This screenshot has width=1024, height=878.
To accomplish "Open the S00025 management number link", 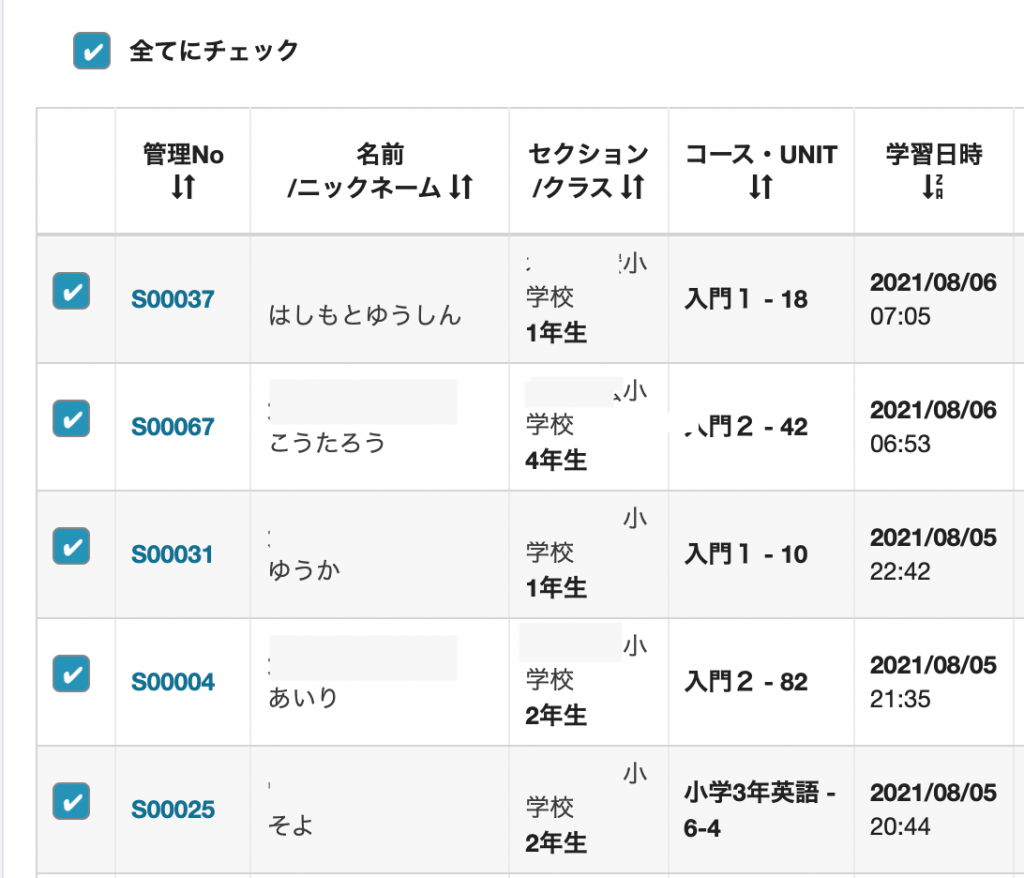I will (173, 809).
